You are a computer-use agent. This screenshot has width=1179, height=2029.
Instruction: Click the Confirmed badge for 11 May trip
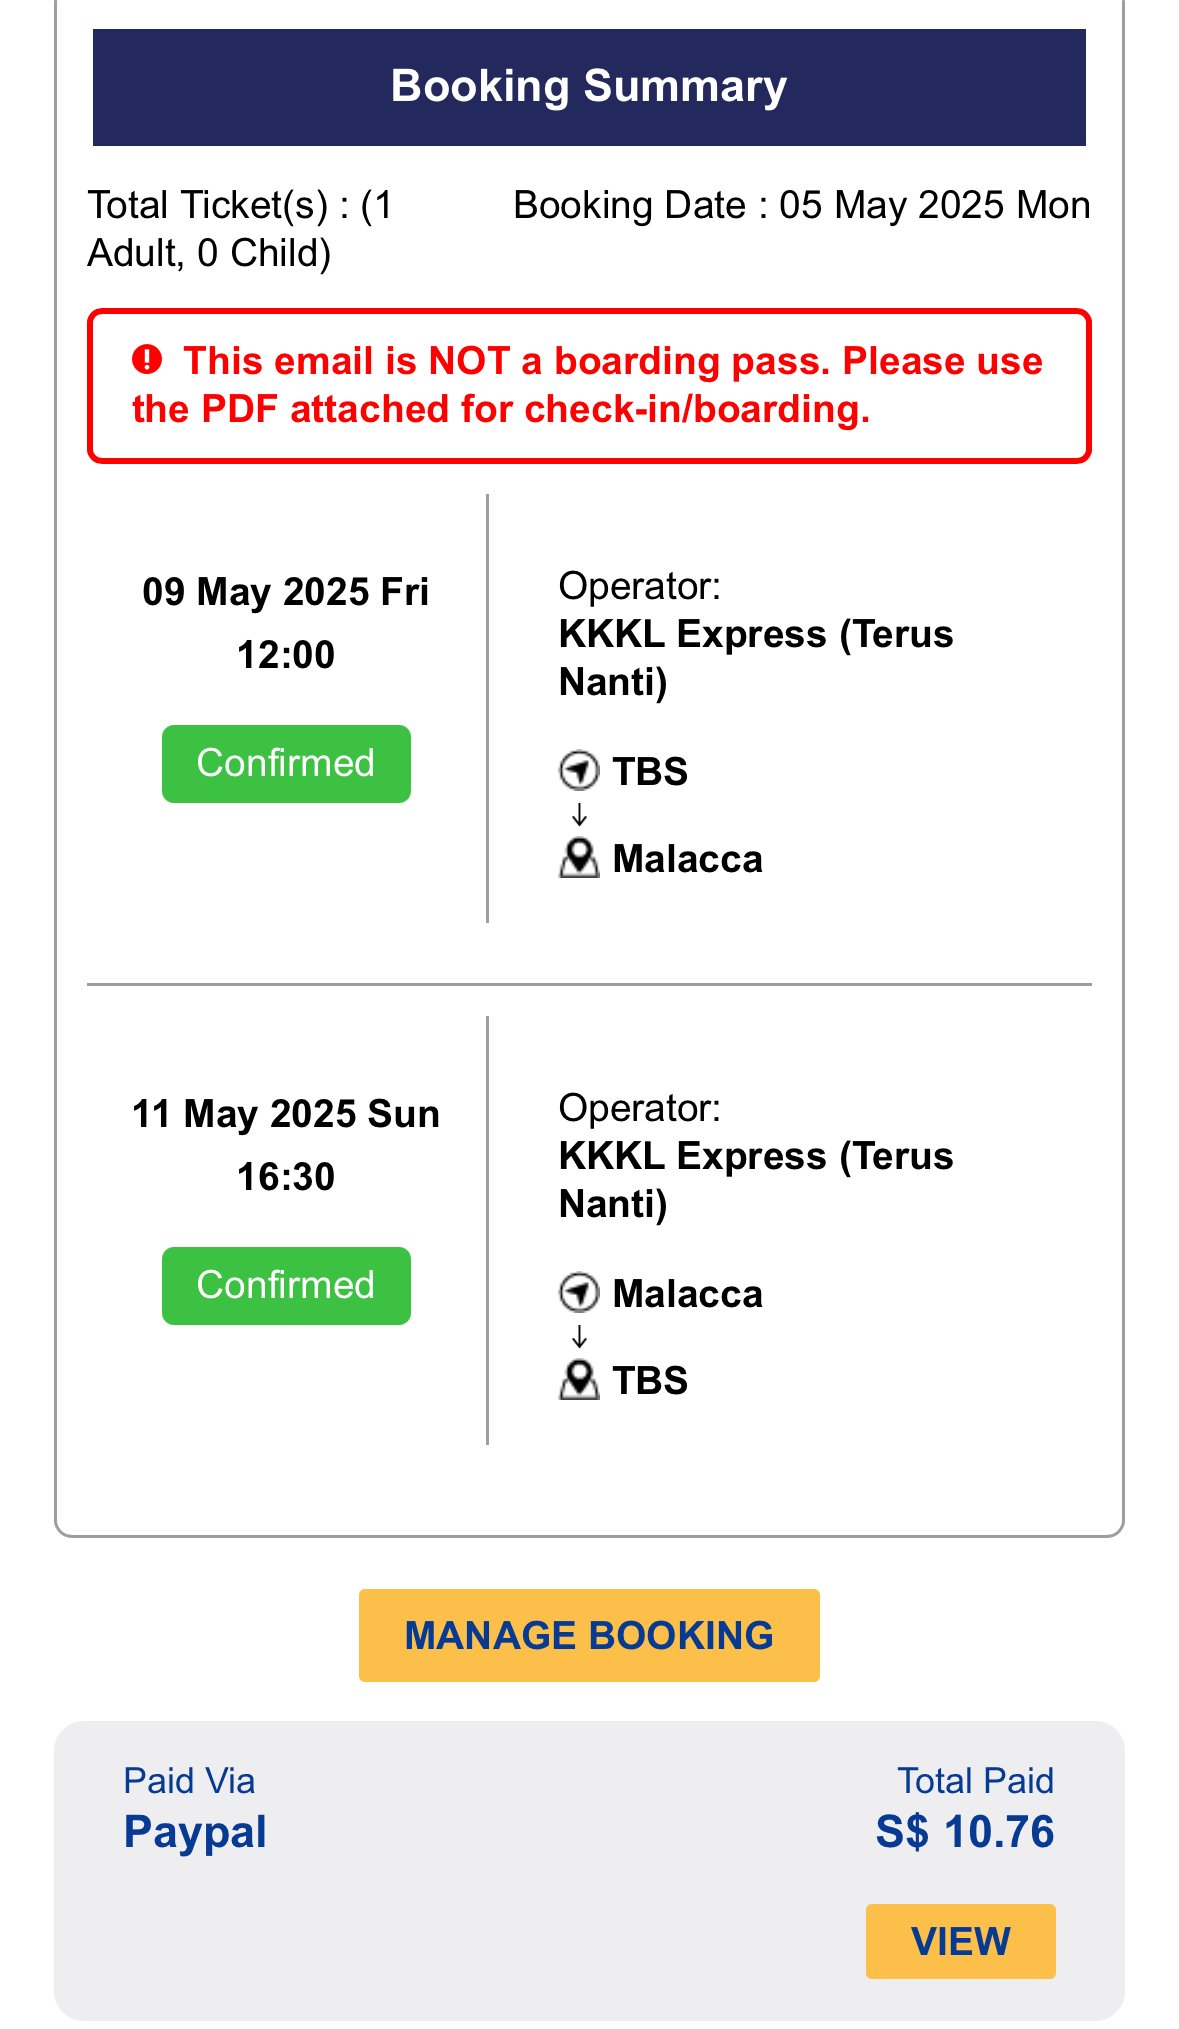[286, 1285]
